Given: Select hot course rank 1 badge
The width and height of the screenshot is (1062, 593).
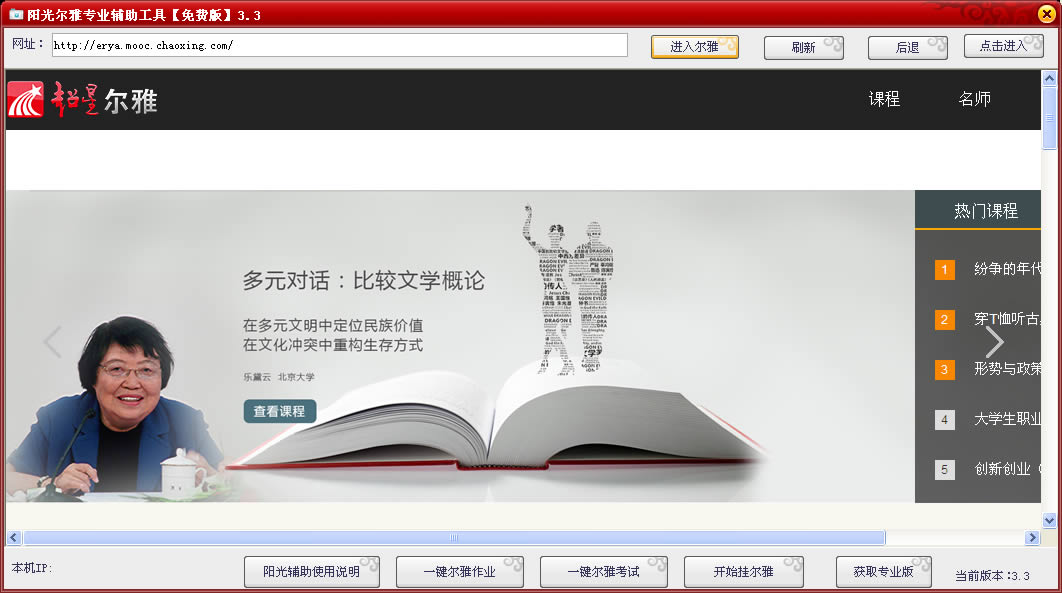Looking at the screenshot, I should 945,270.
